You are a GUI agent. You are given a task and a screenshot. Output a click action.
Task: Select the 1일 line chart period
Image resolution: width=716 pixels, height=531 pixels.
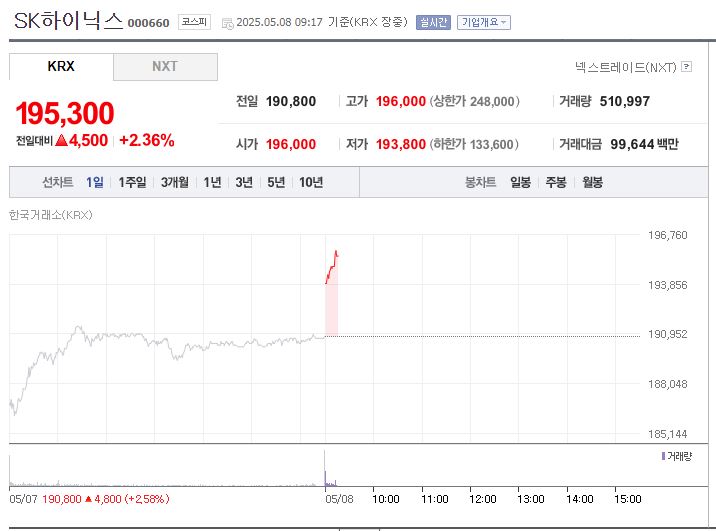point(95,182)
